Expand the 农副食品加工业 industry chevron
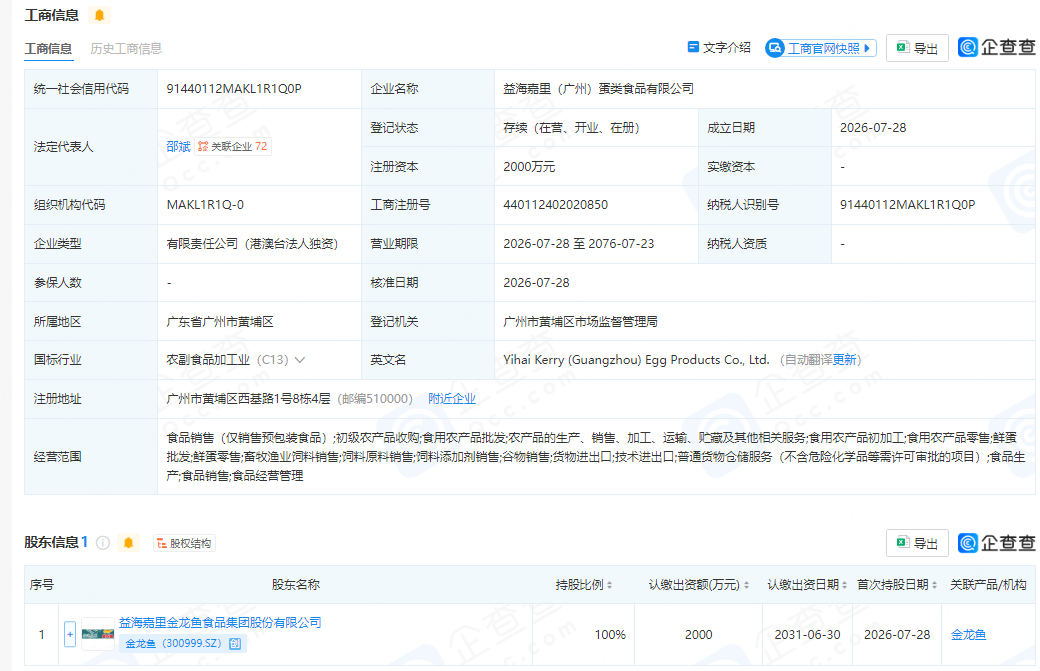1040x671 pixels. (x=300, y=360)
